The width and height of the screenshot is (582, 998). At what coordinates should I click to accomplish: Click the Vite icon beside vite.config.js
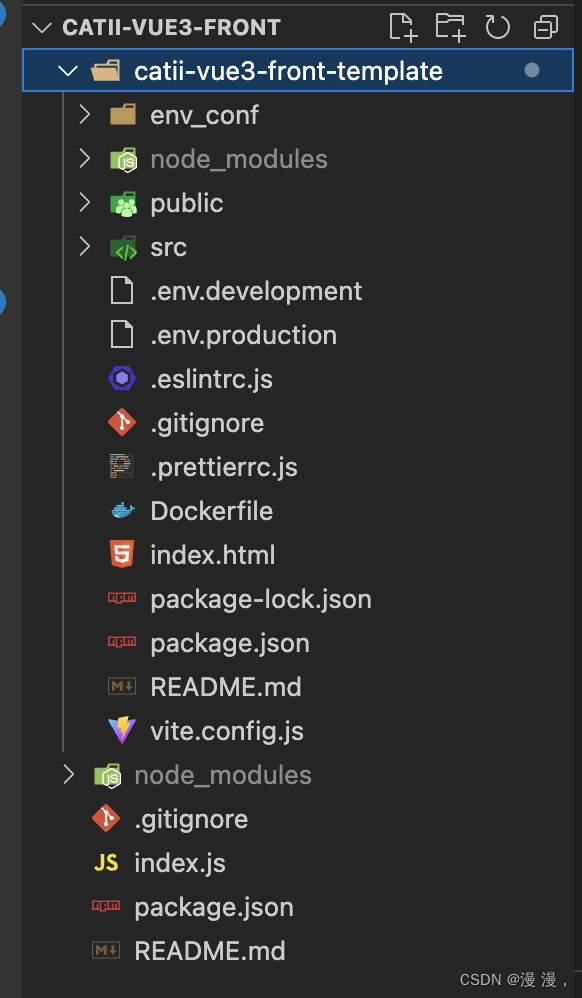tap(121, 730)
